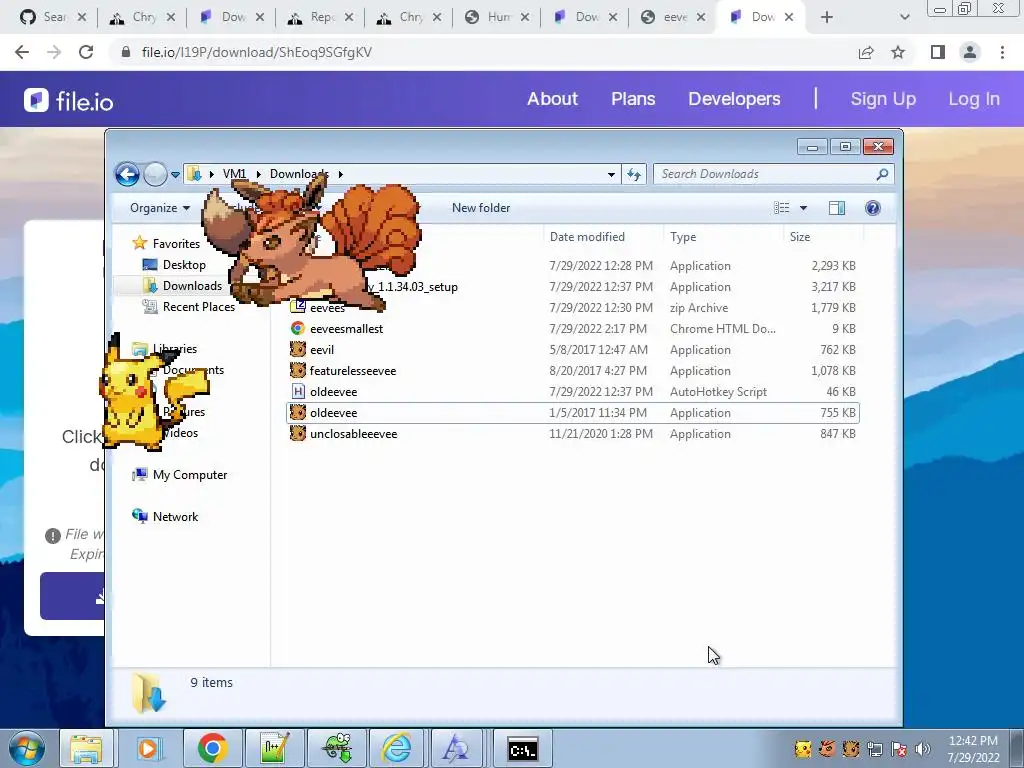Open Chrome from the taskbar
Viewport: 1024px width, 768px height.
coord(212,749)
